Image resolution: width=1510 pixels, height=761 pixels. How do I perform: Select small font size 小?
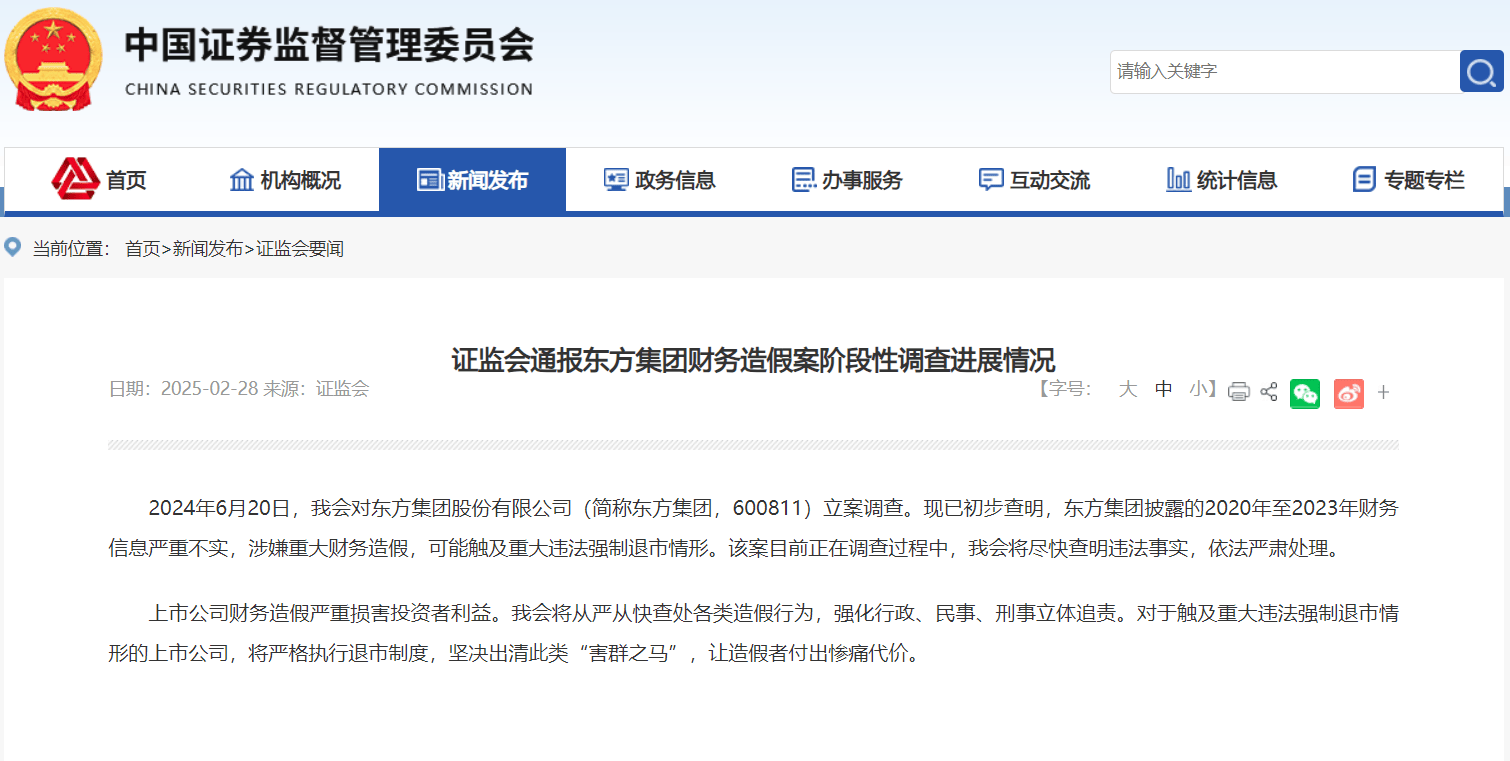coord(1199,389)
